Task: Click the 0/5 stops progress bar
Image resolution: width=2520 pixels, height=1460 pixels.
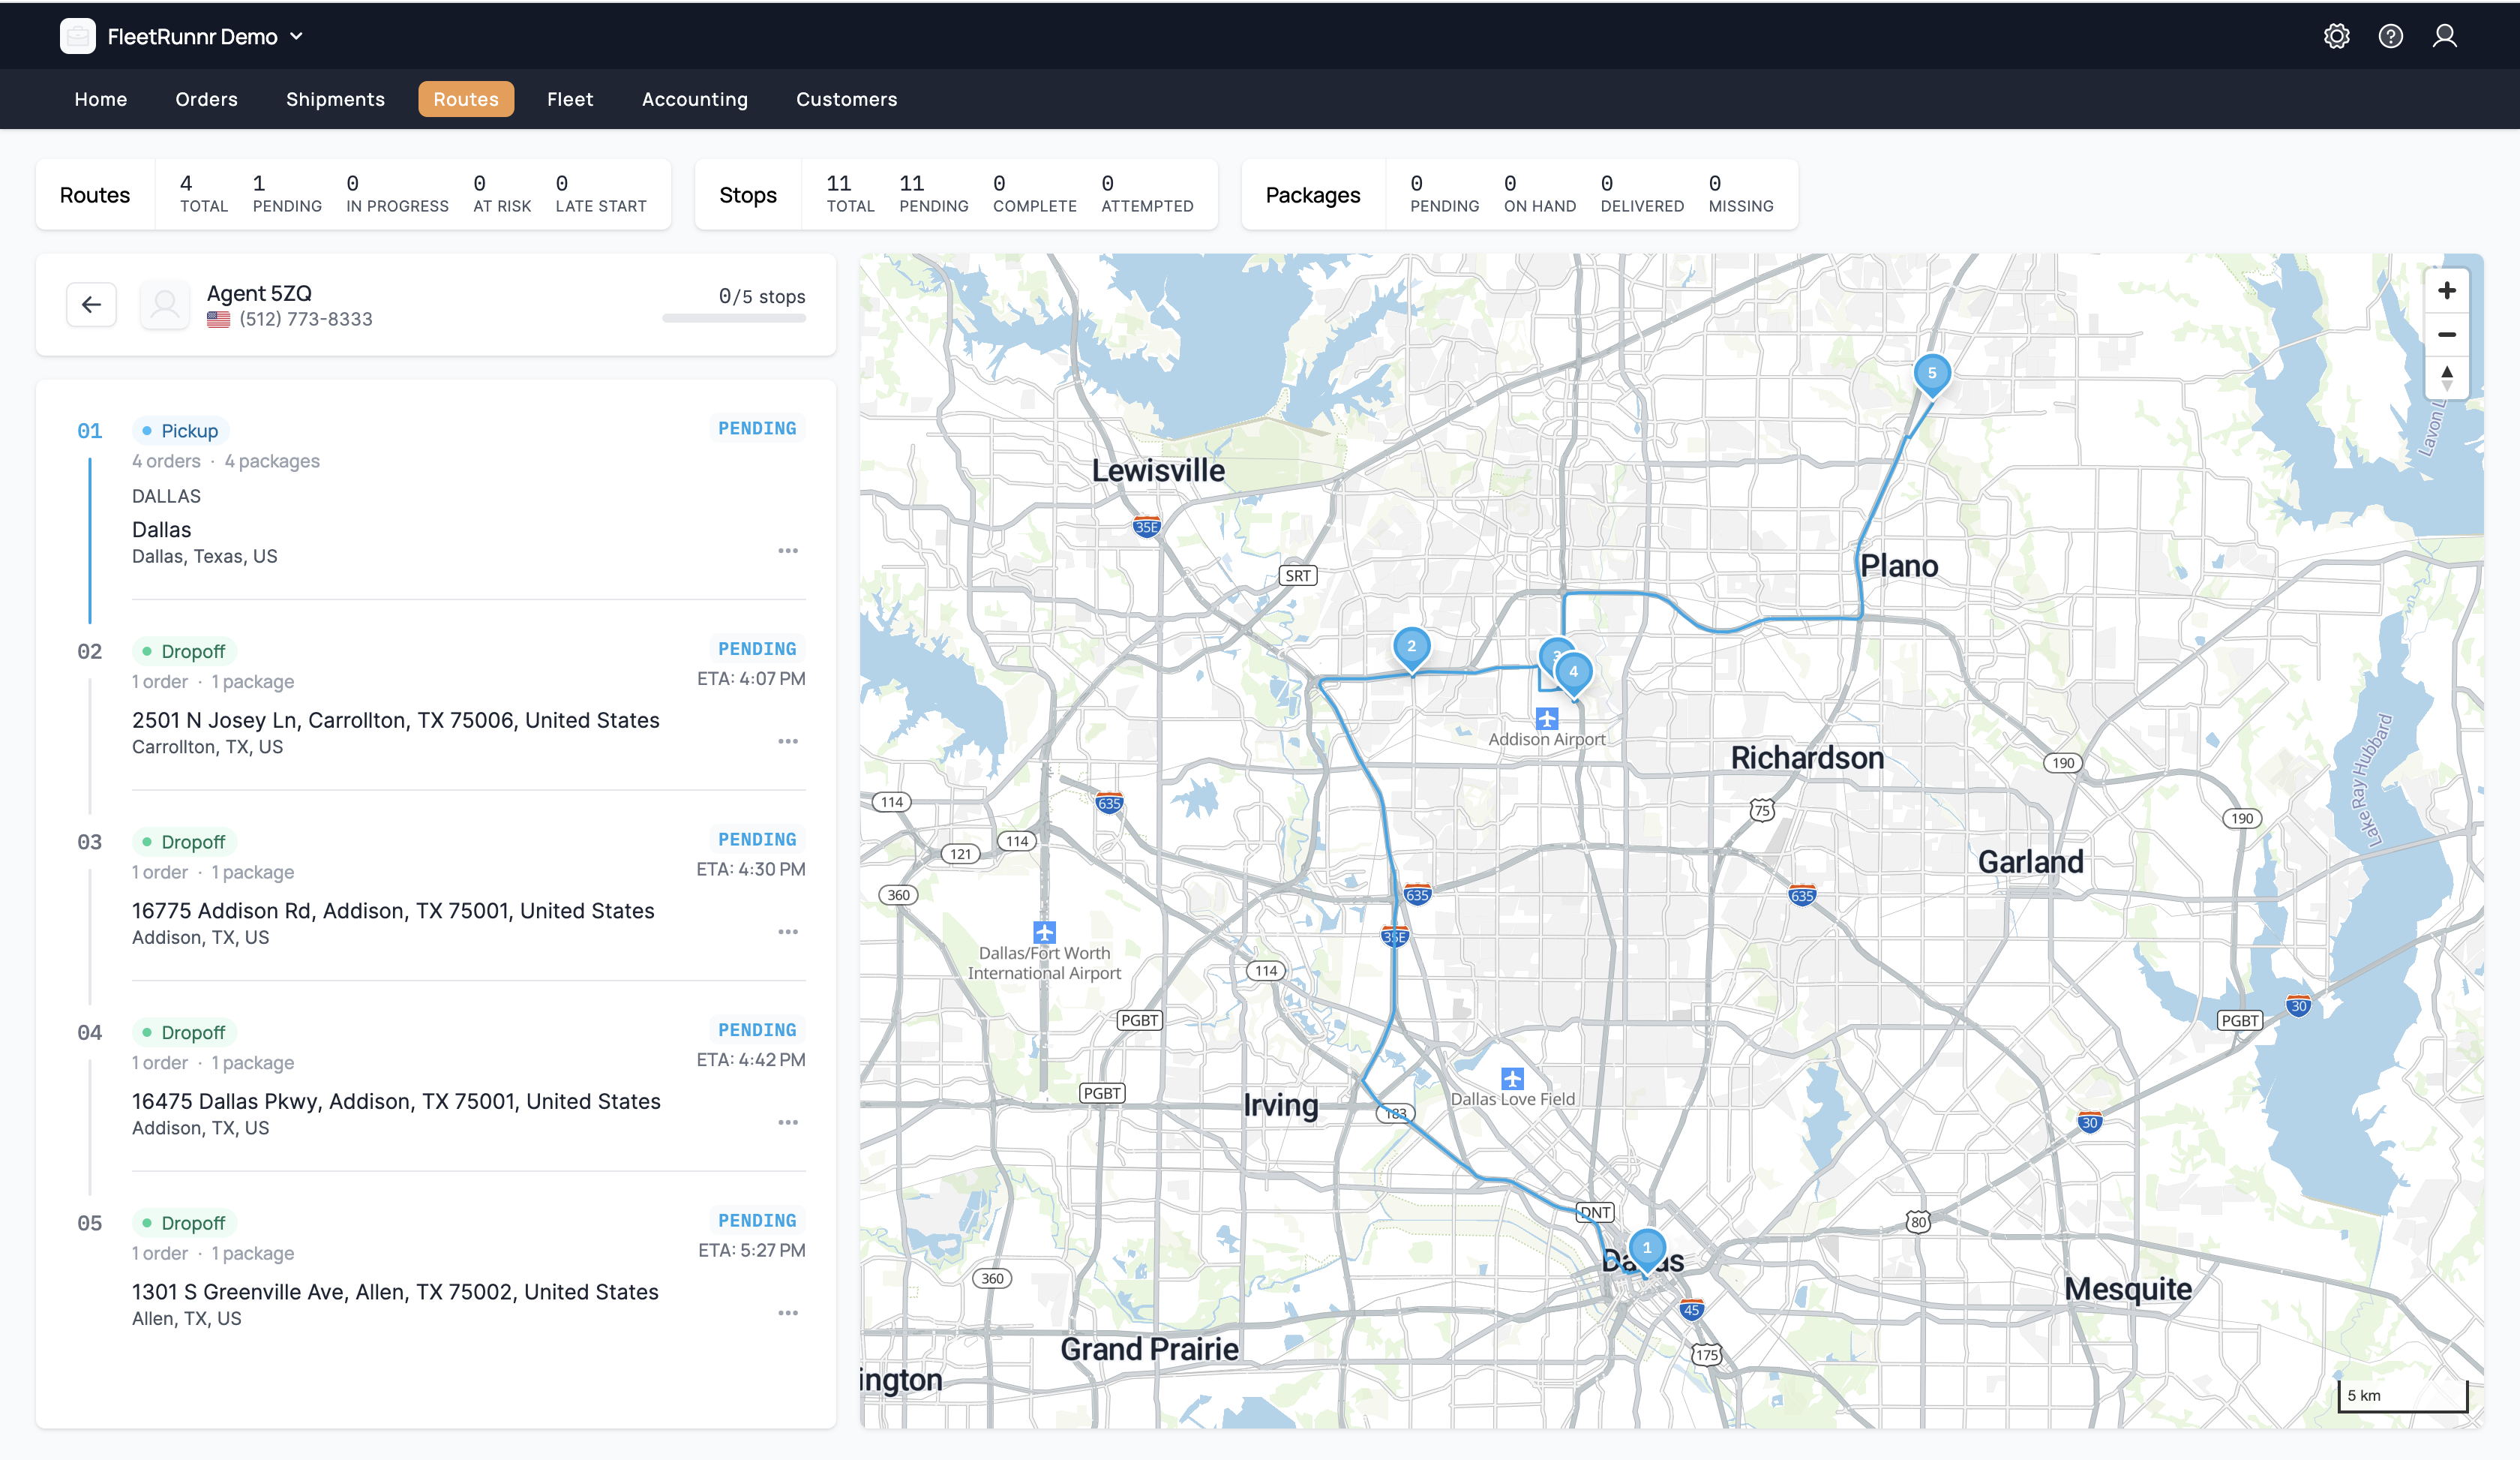Action: coord(734,318)
